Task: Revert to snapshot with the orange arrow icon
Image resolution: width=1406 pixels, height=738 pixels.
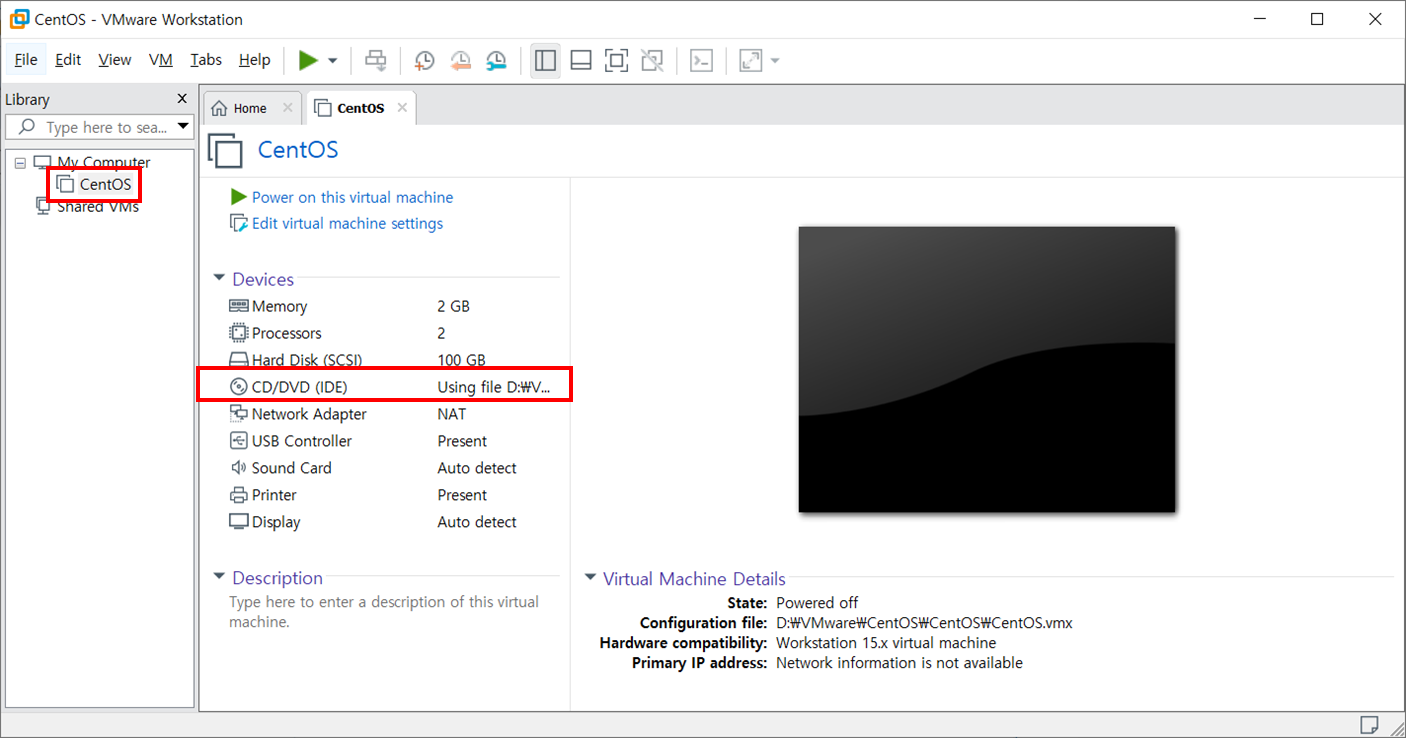Action: coord(460,61)
